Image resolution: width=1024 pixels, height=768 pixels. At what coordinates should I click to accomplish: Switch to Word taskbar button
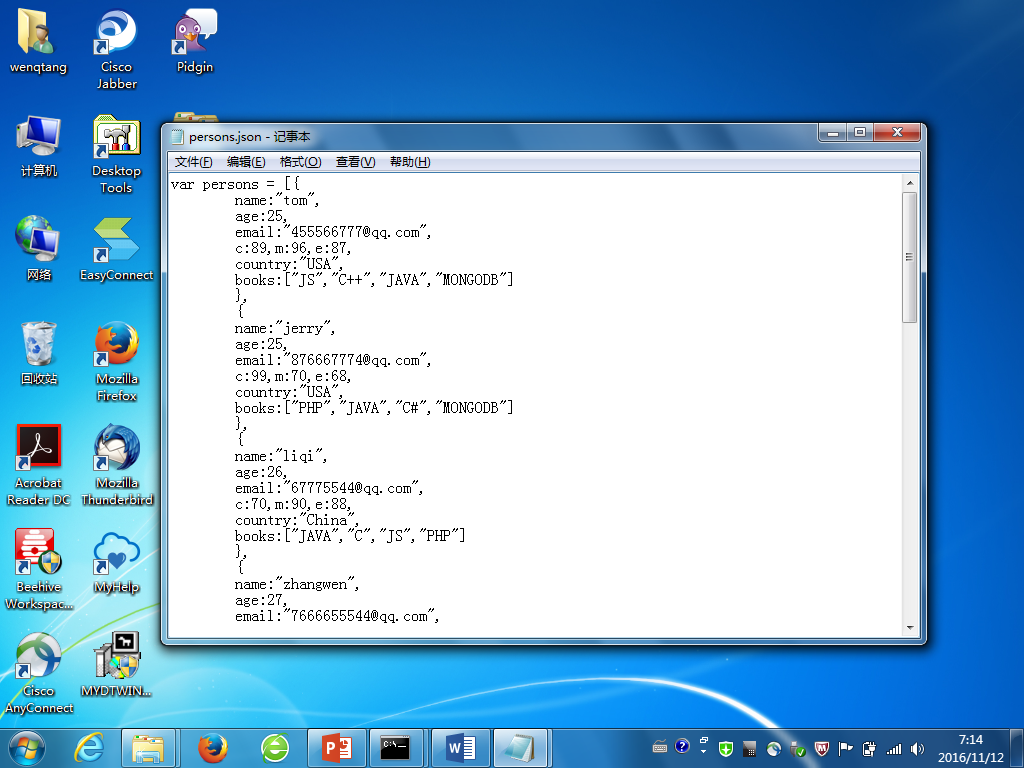pyautogui.click(x=460, y=748)
